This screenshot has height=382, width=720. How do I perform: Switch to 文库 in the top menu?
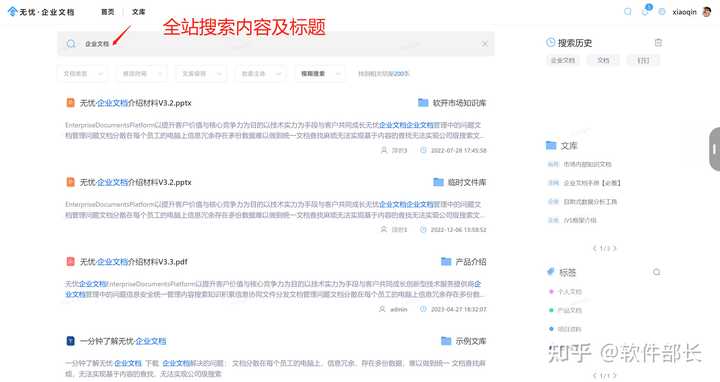click(138, 12)
